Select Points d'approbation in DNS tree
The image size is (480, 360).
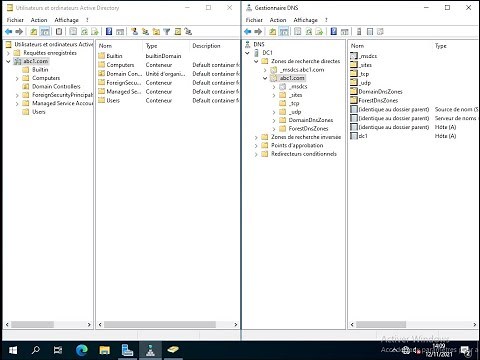(x=297, y=145)
